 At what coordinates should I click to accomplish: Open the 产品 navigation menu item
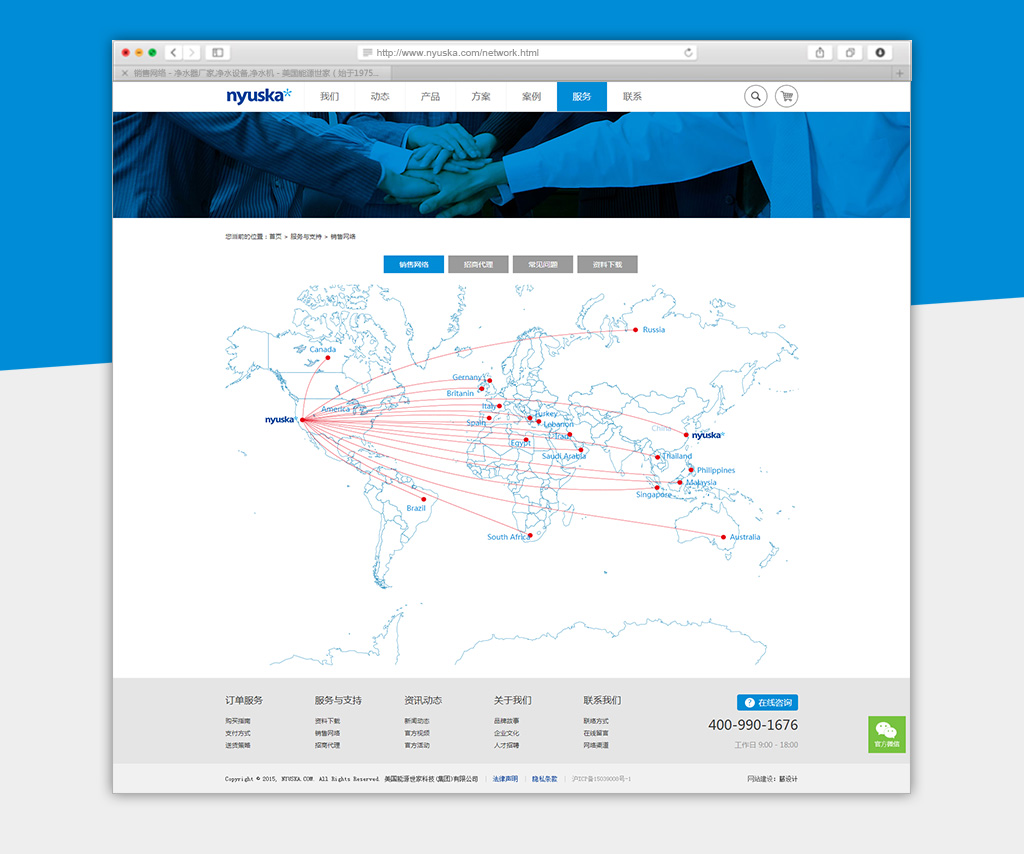tap(430, 96)
